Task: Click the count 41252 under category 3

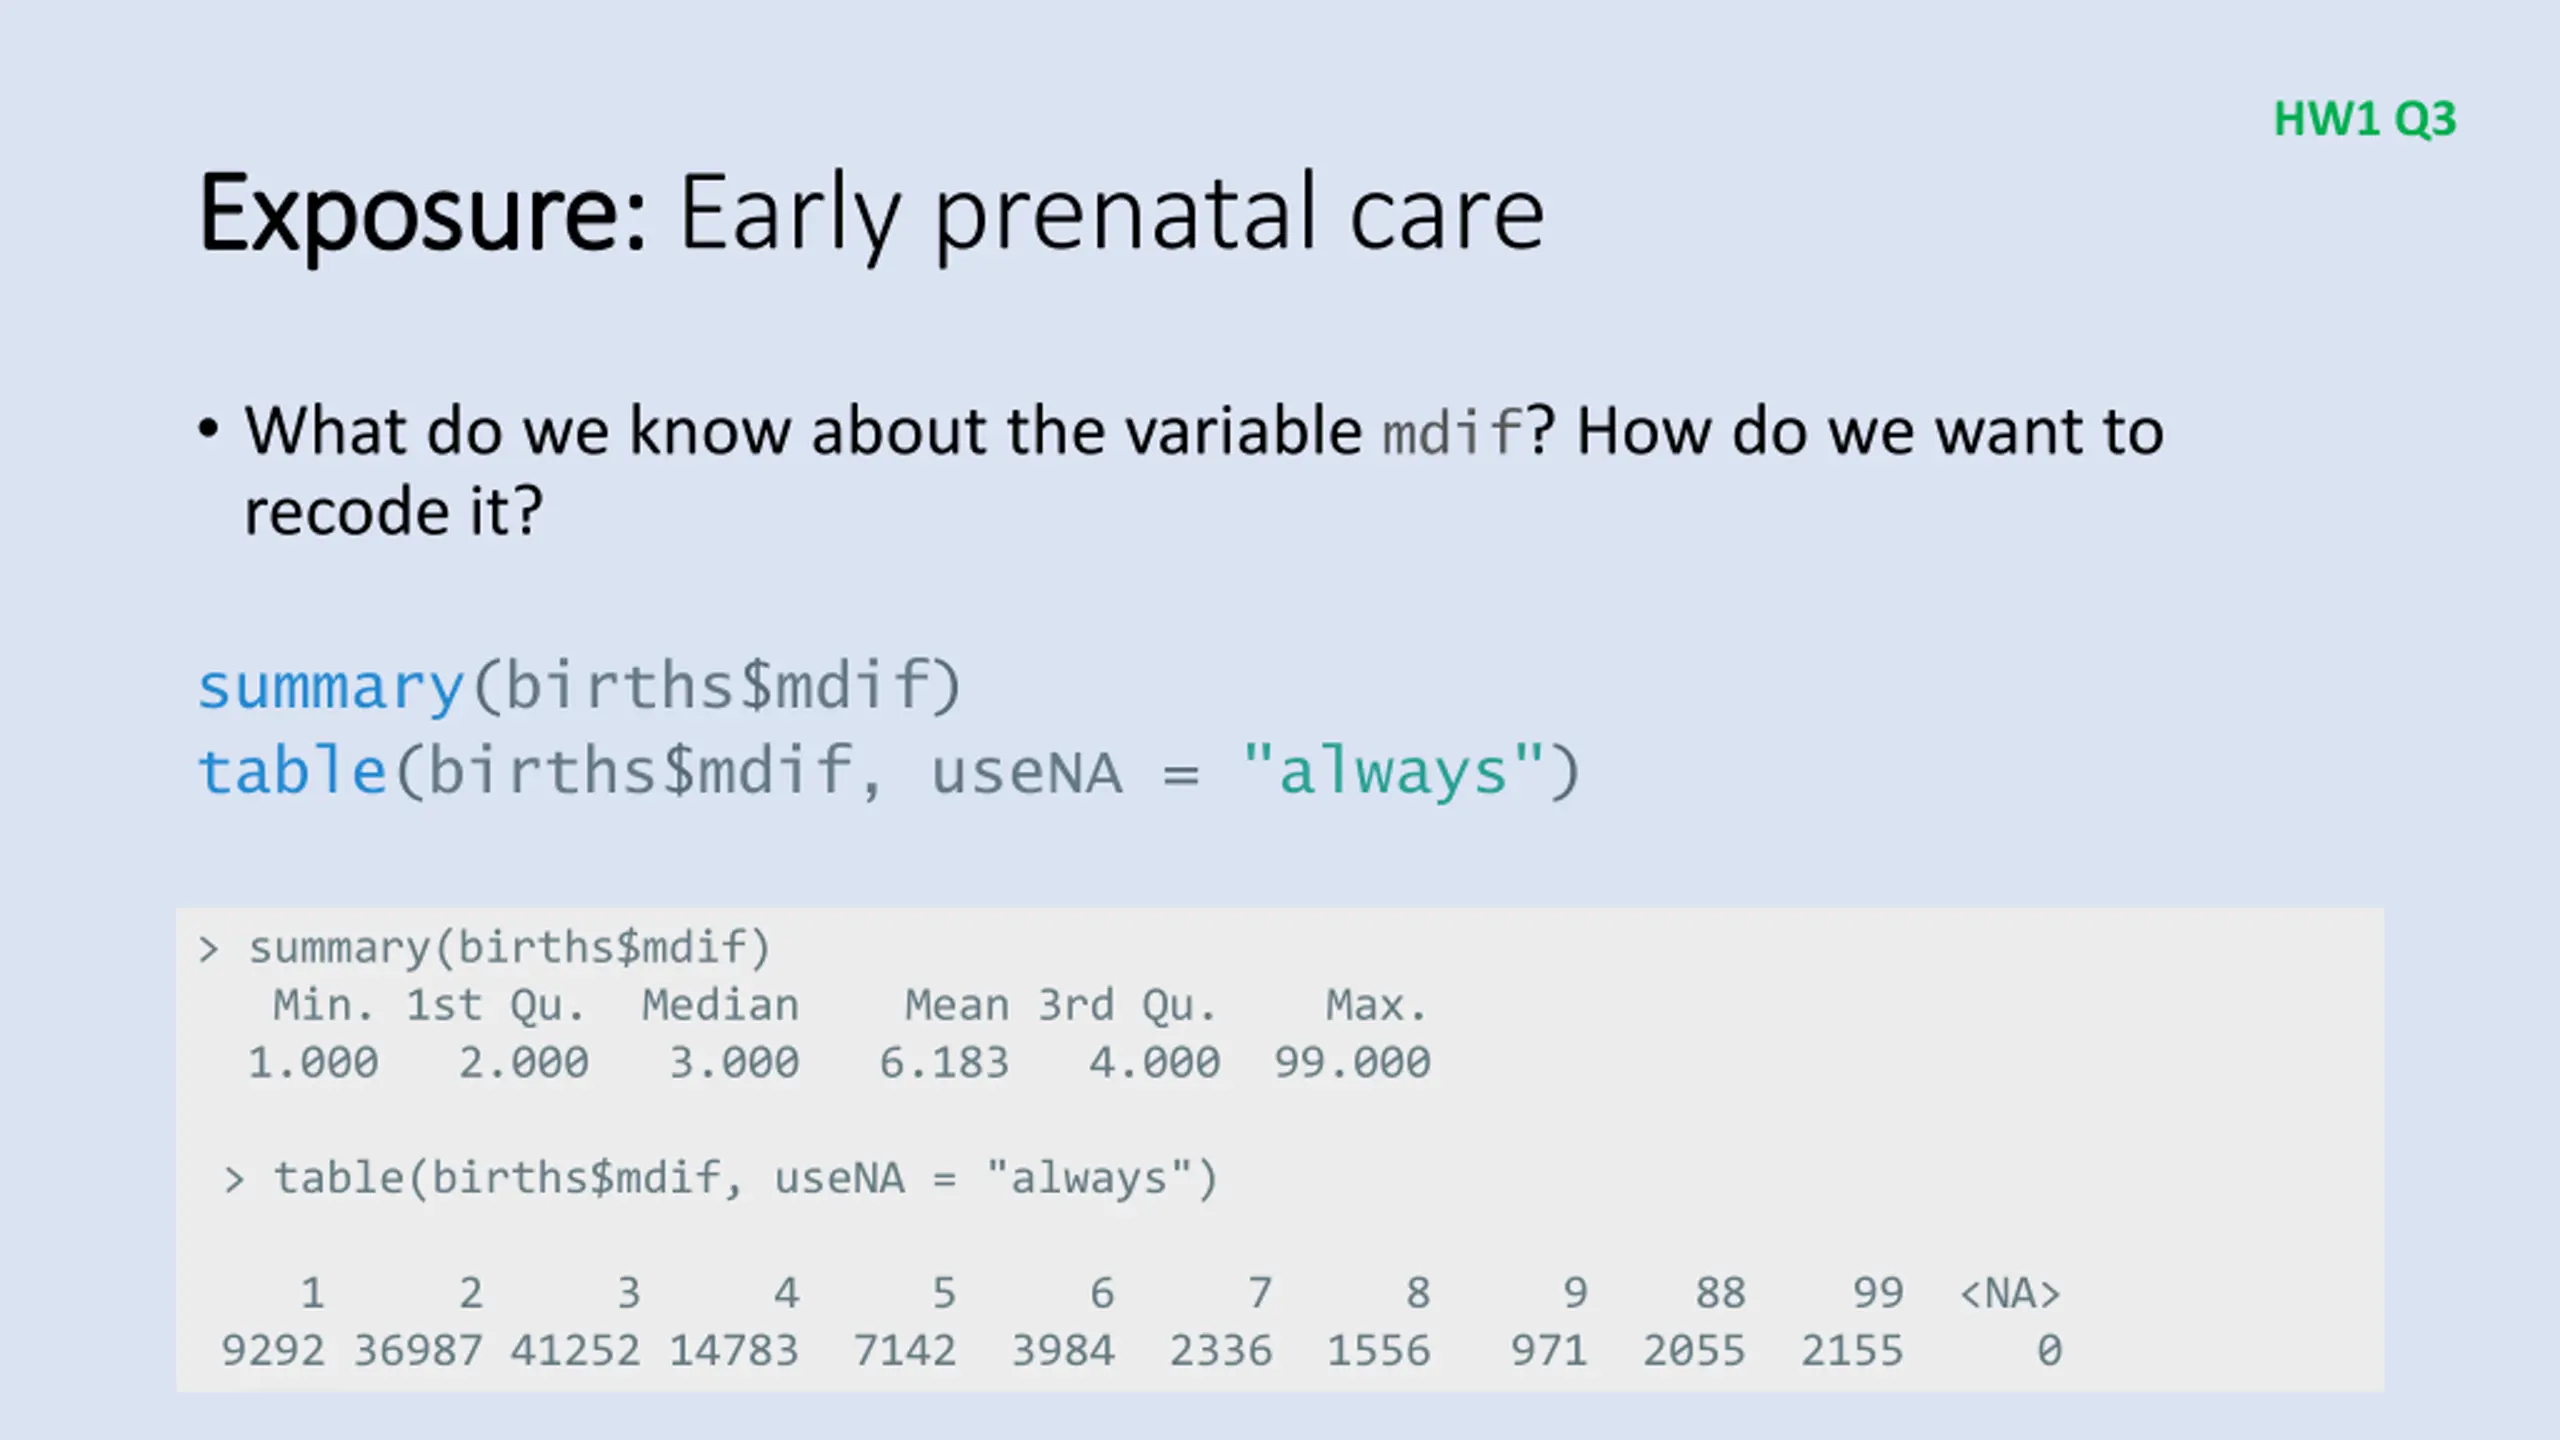Action: click(x=575, y=1351)
